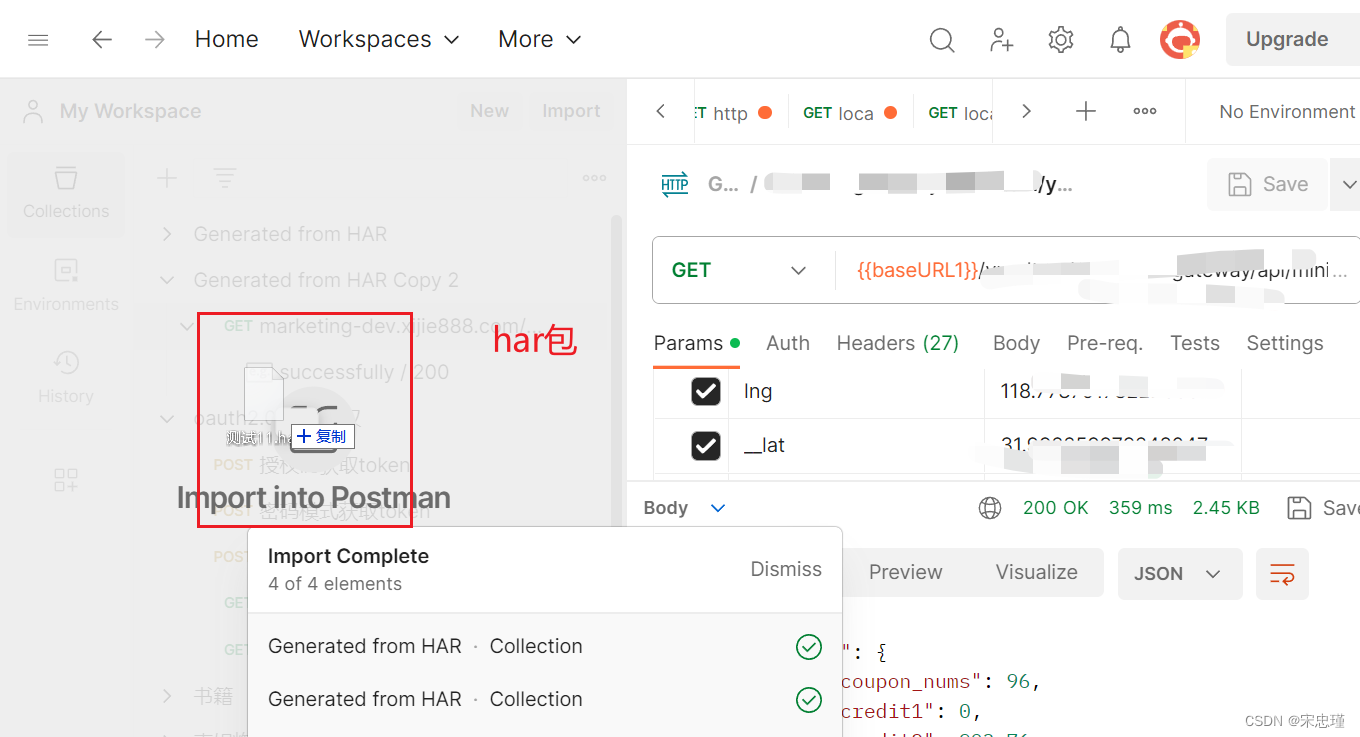Click the Import button
The height and width of the screenshot is (737, 1360).
571,111
